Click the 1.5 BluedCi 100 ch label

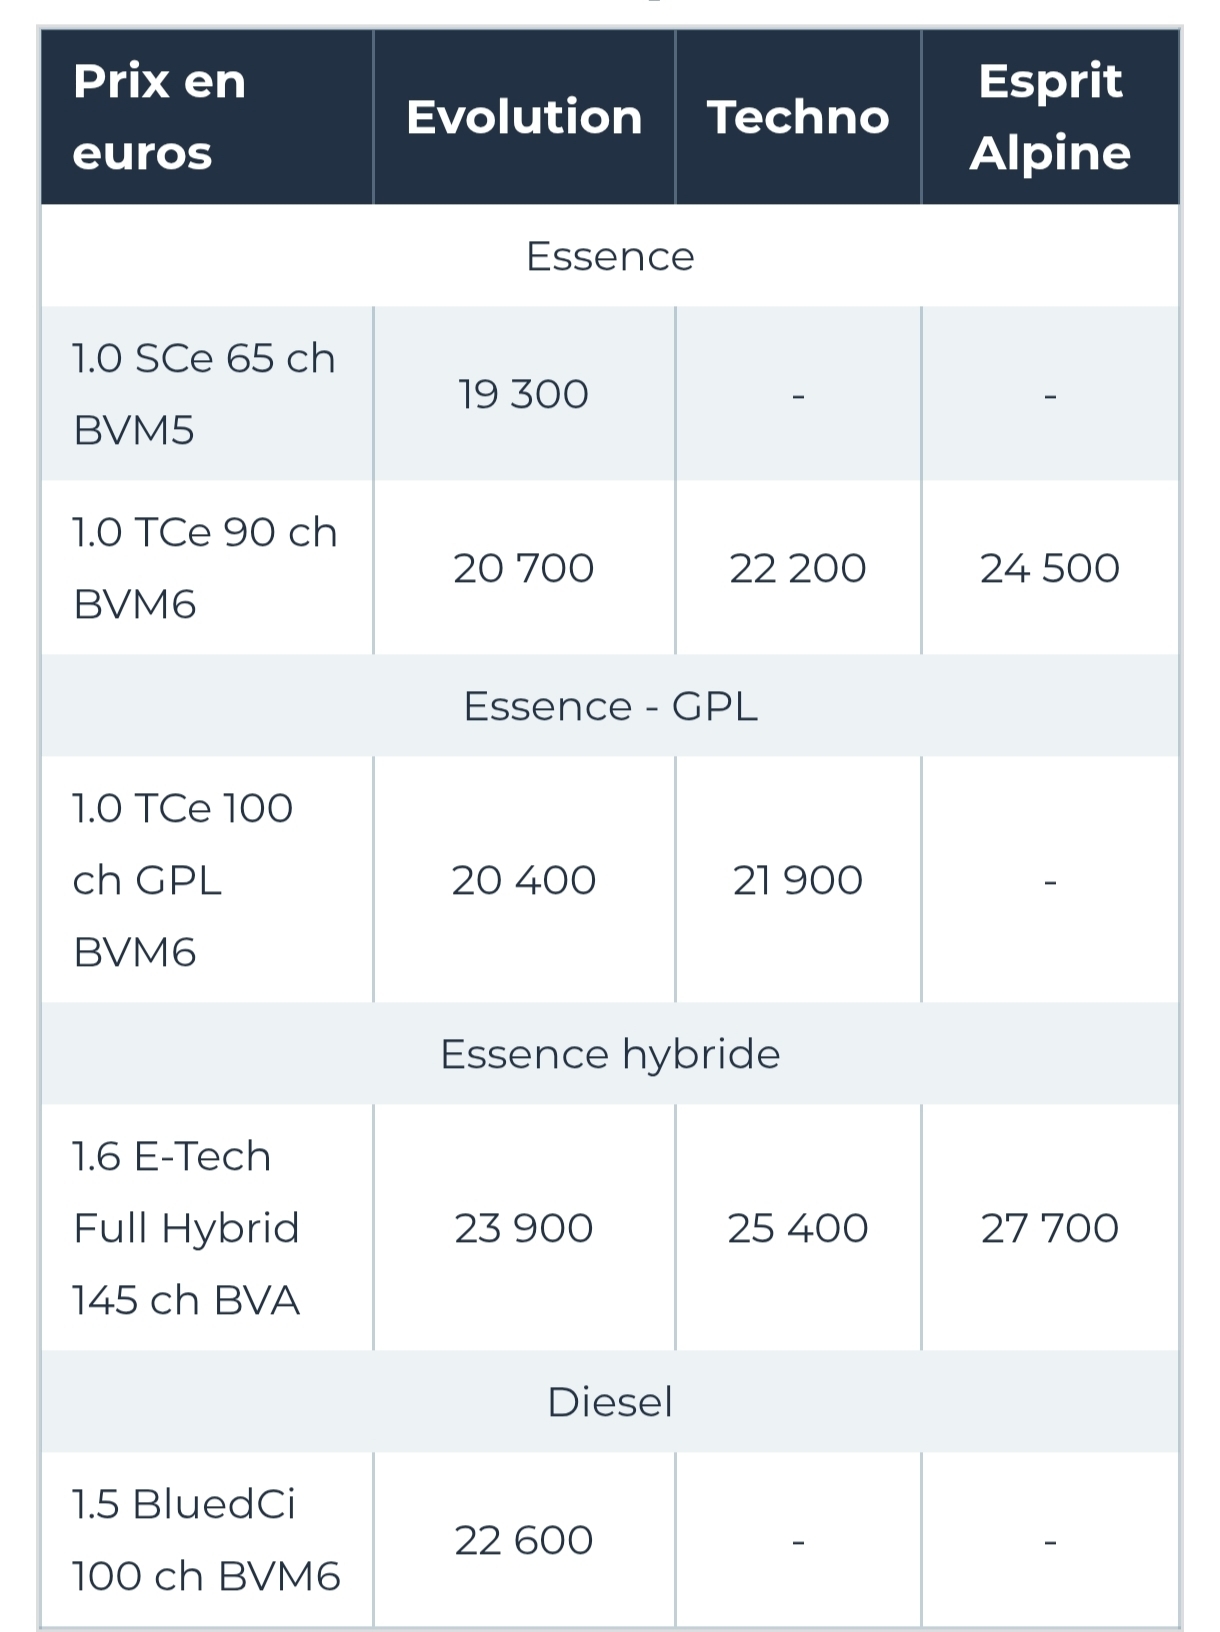[206, 1540]
